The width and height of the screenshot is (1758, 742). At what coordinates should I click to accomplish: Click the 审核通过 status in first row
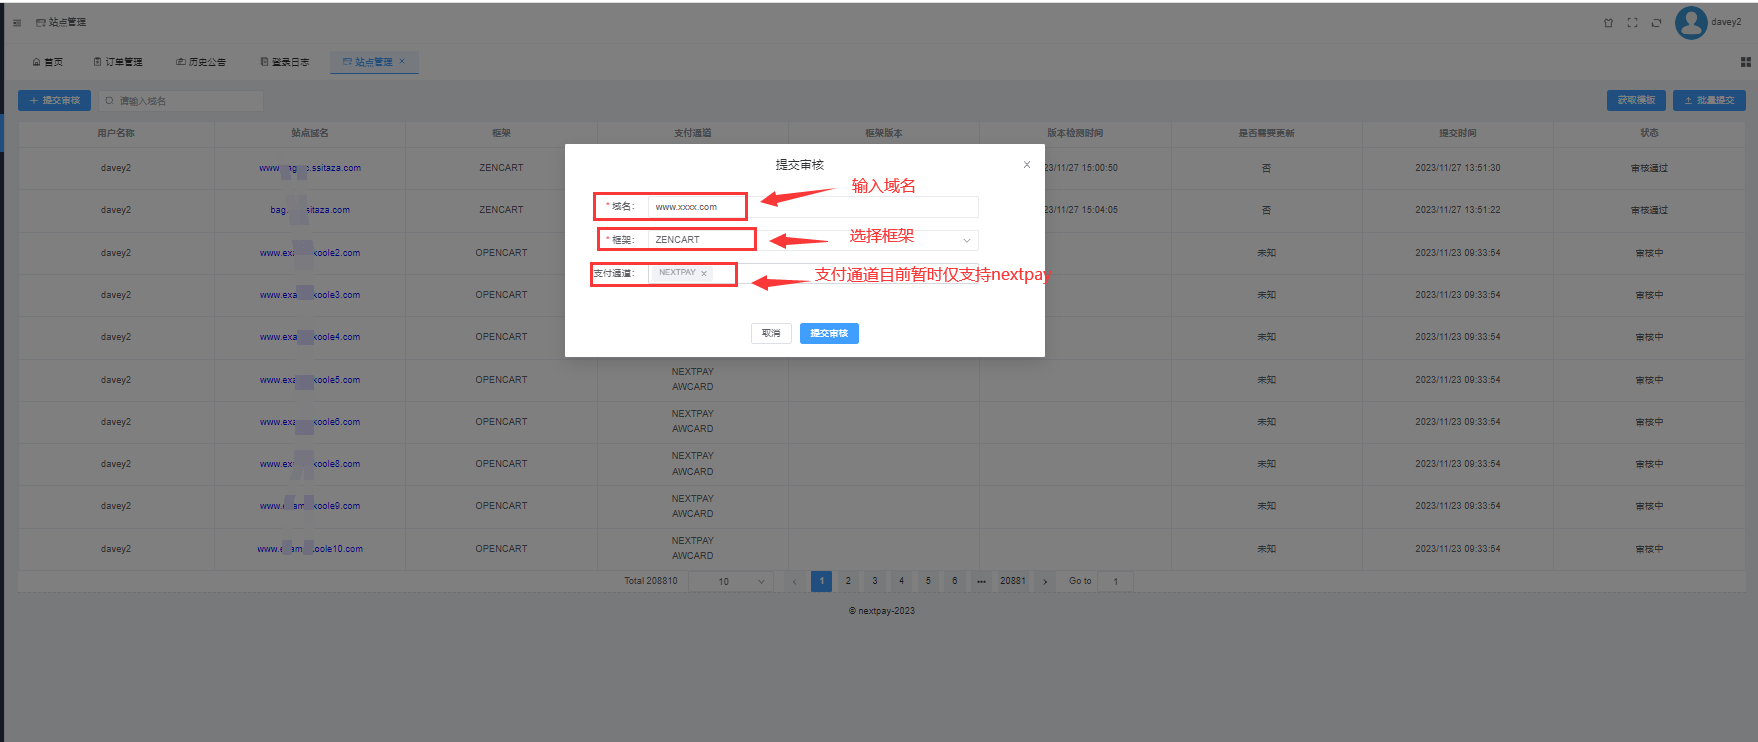(1649, 168)
